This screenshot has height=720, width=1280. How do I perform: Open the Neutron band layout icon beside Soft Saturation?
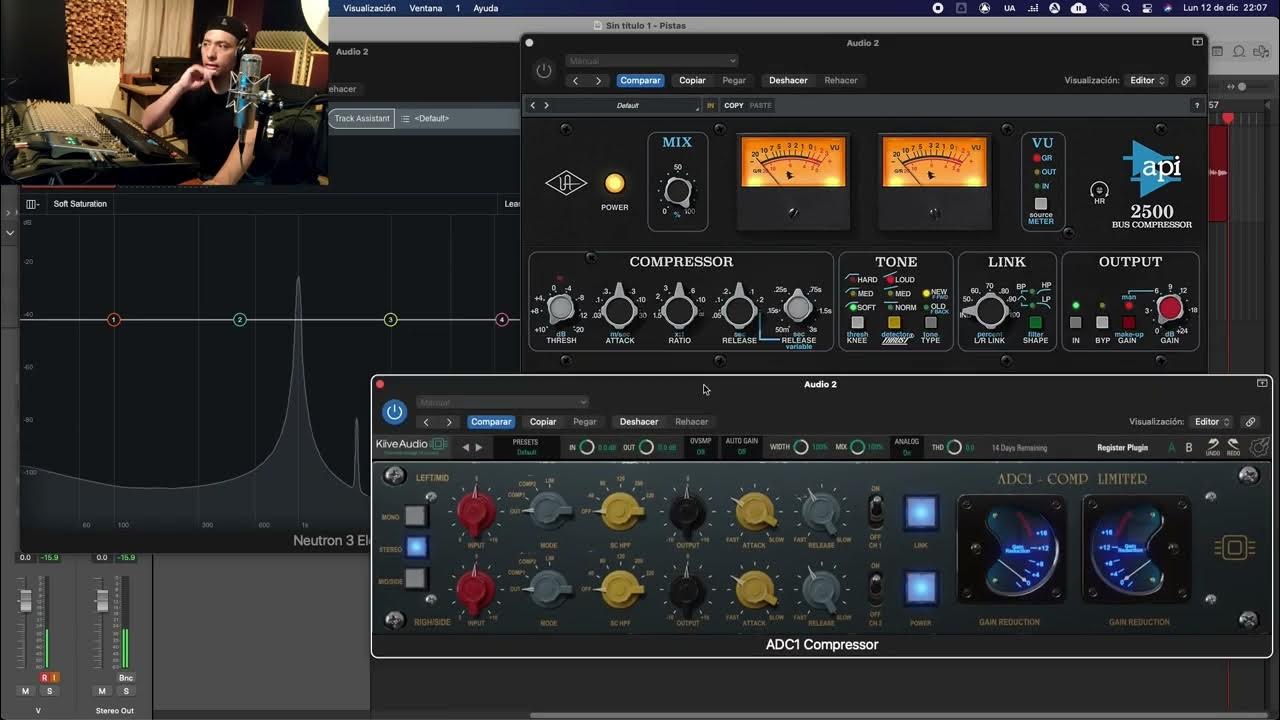click(31, 204)
